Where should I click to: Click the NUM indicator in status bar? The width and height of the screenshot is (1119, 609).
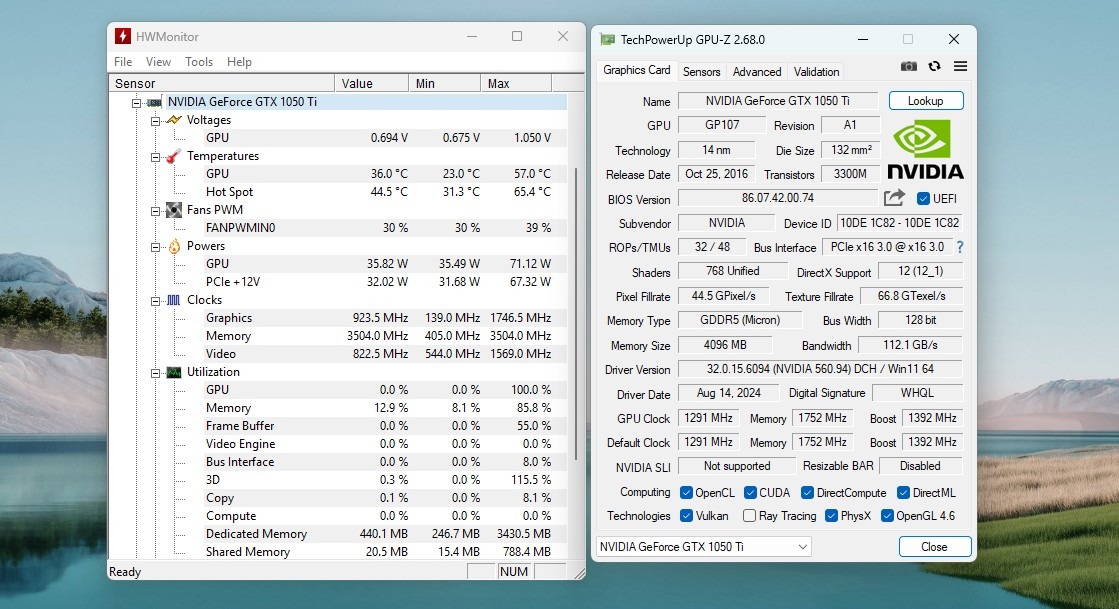click(514, 572)
